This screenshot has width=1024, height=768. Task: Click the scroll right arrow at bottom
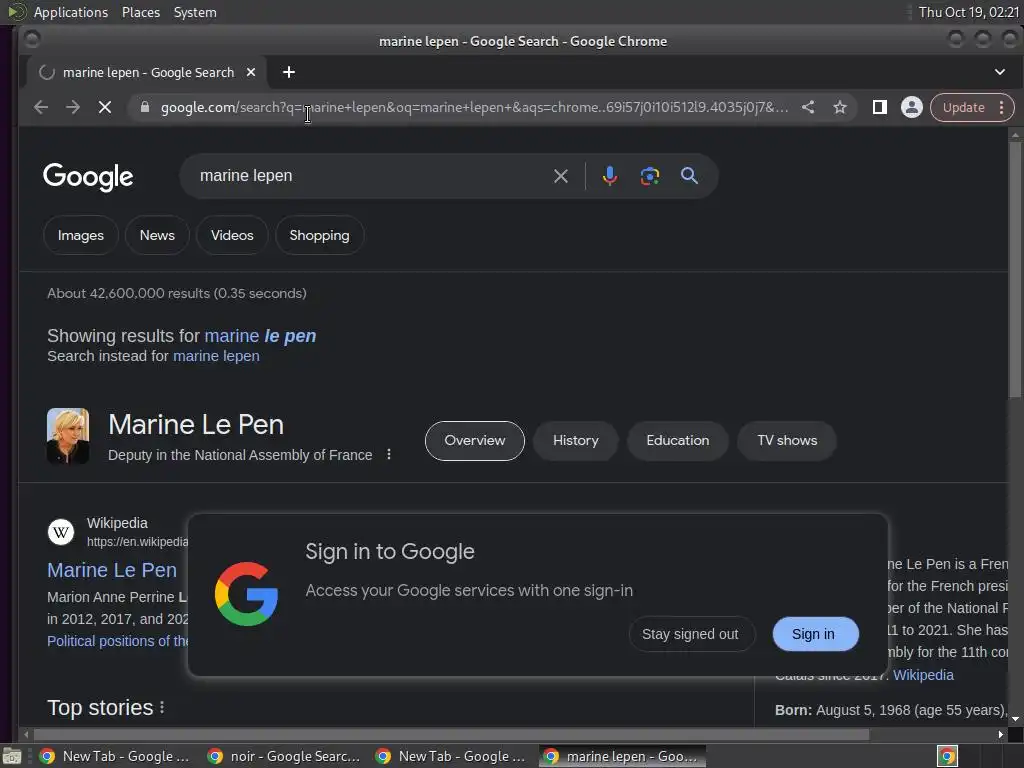[x=1000, y=735]
